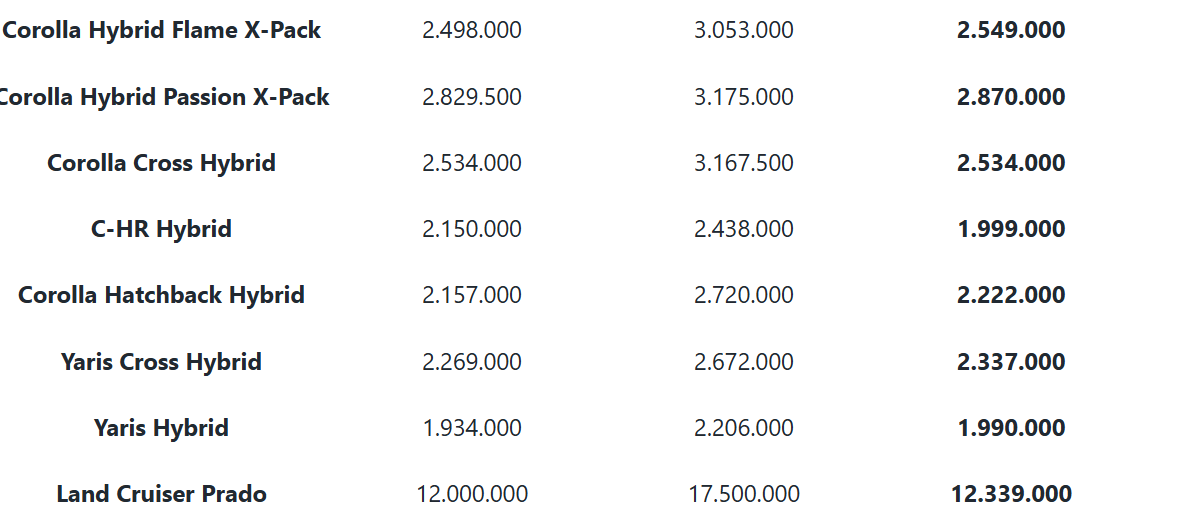The height and width of the screenshot is (532, 1196).
Task: Click the Corolla Hatchback Hybrid model name
Action: tap(162, 295)
